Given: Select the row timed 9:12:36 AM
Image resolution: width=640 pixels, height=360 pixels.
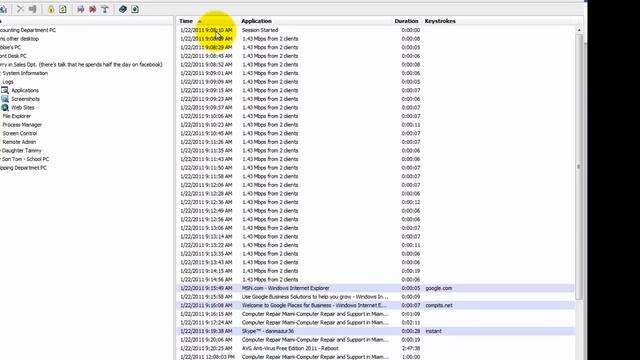Looking at the screenshot, I should 376,202.
